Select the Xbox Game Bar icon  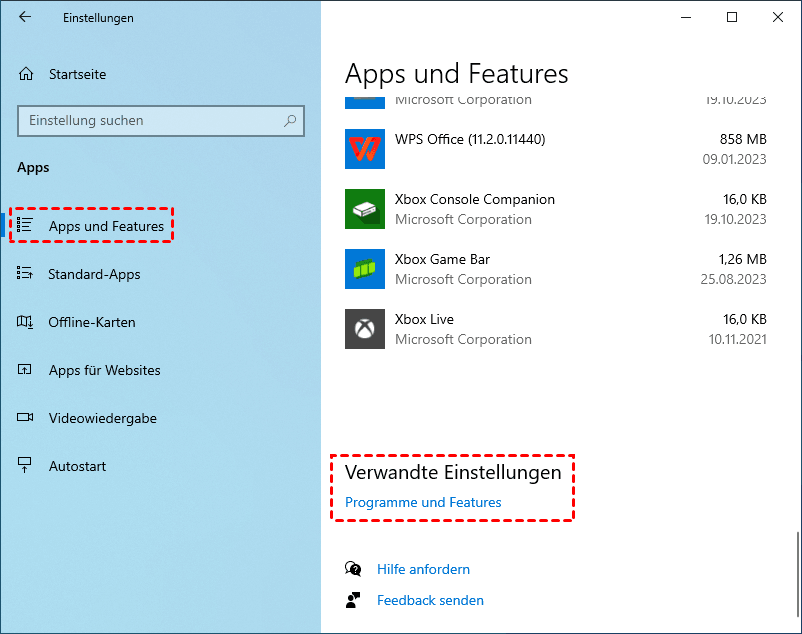pos(364,269)
